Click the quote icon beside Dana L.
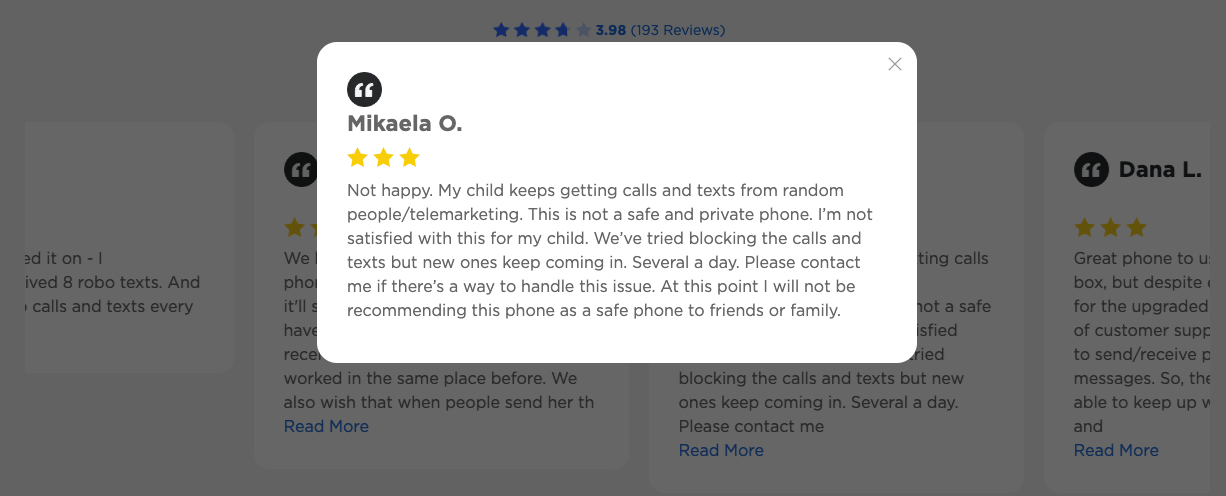Image resolution: width=1226 pixels, height=496 pixels. (1091, 169)
